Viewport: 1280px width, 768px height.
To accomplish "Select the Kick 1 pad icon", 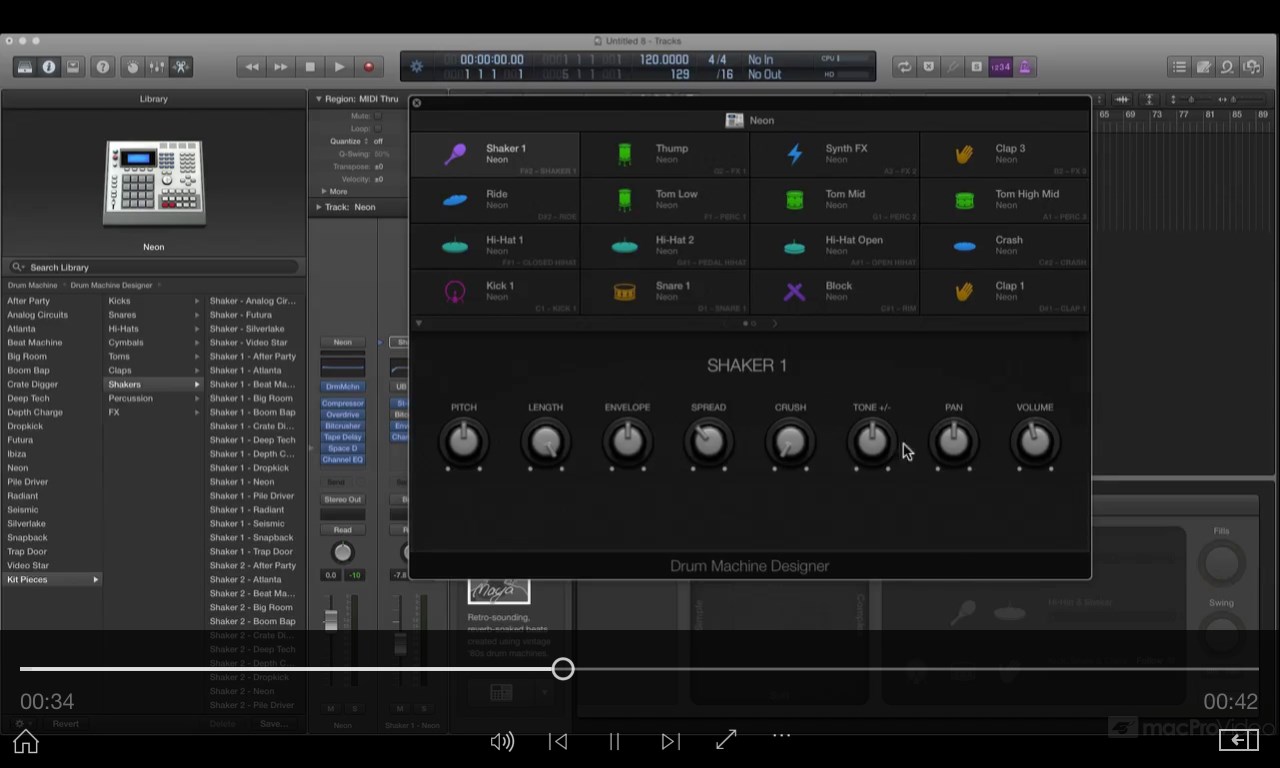I will coord(454,291).
